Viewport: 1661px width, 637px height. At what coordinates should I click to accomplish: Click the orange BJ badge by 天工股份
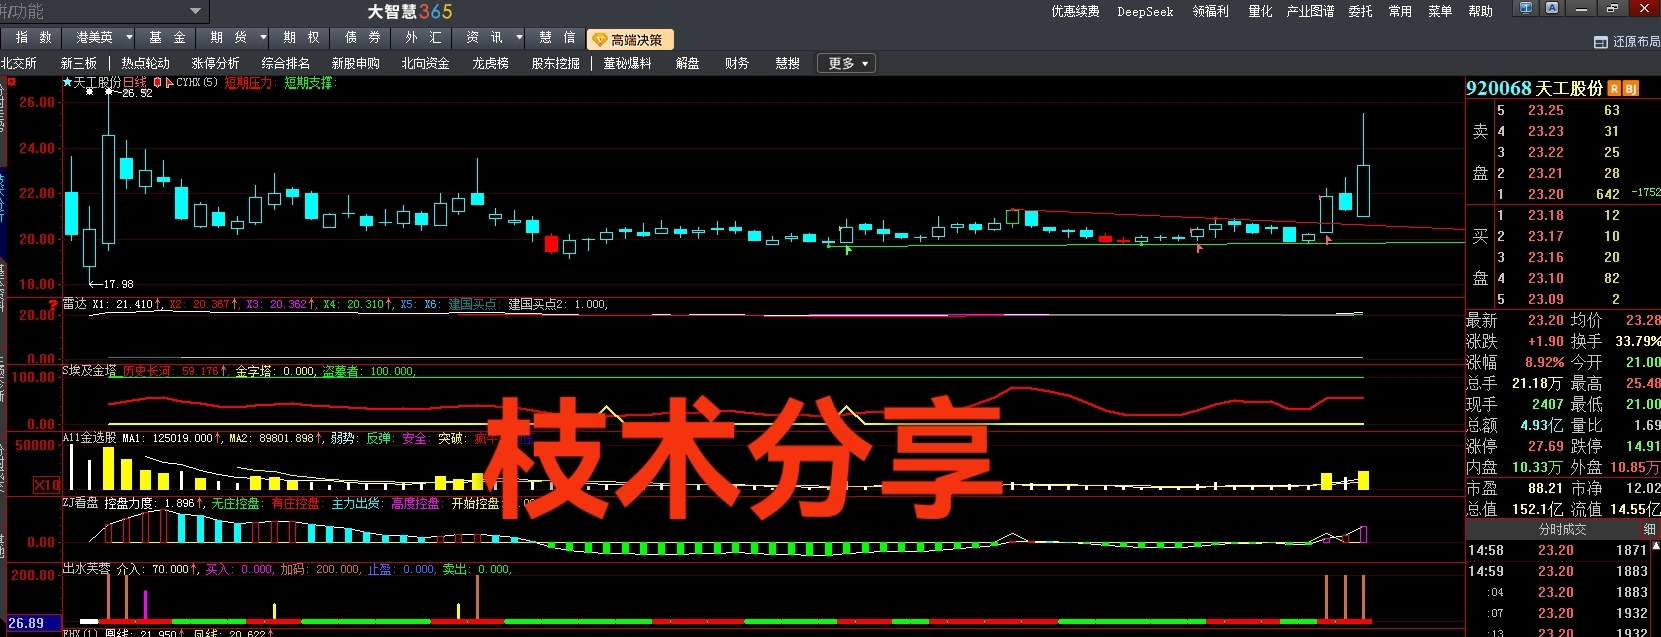[1631, 89]
